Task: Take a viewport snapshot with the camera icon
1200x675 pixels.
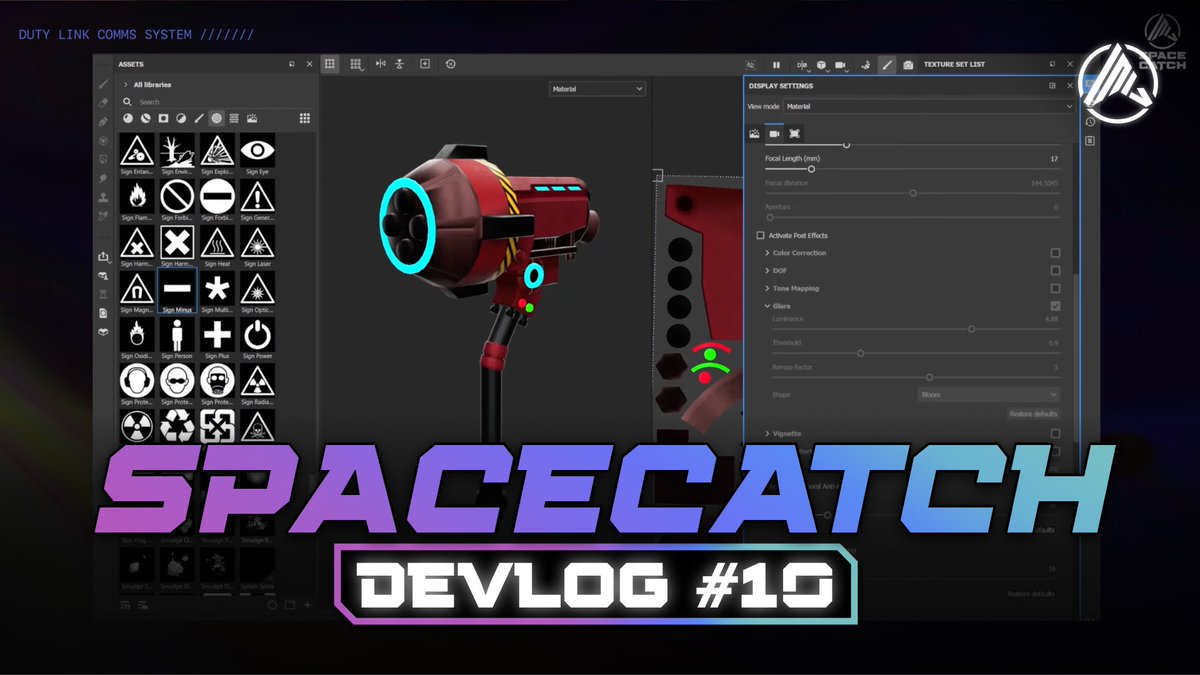Action: [907, 64]
